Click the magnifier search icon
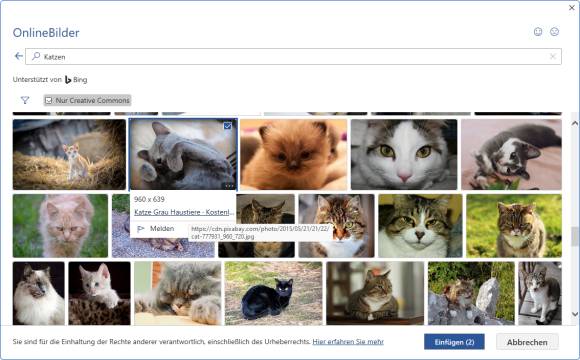Screen dimensions: 580x360 click(x=36, y=56)
